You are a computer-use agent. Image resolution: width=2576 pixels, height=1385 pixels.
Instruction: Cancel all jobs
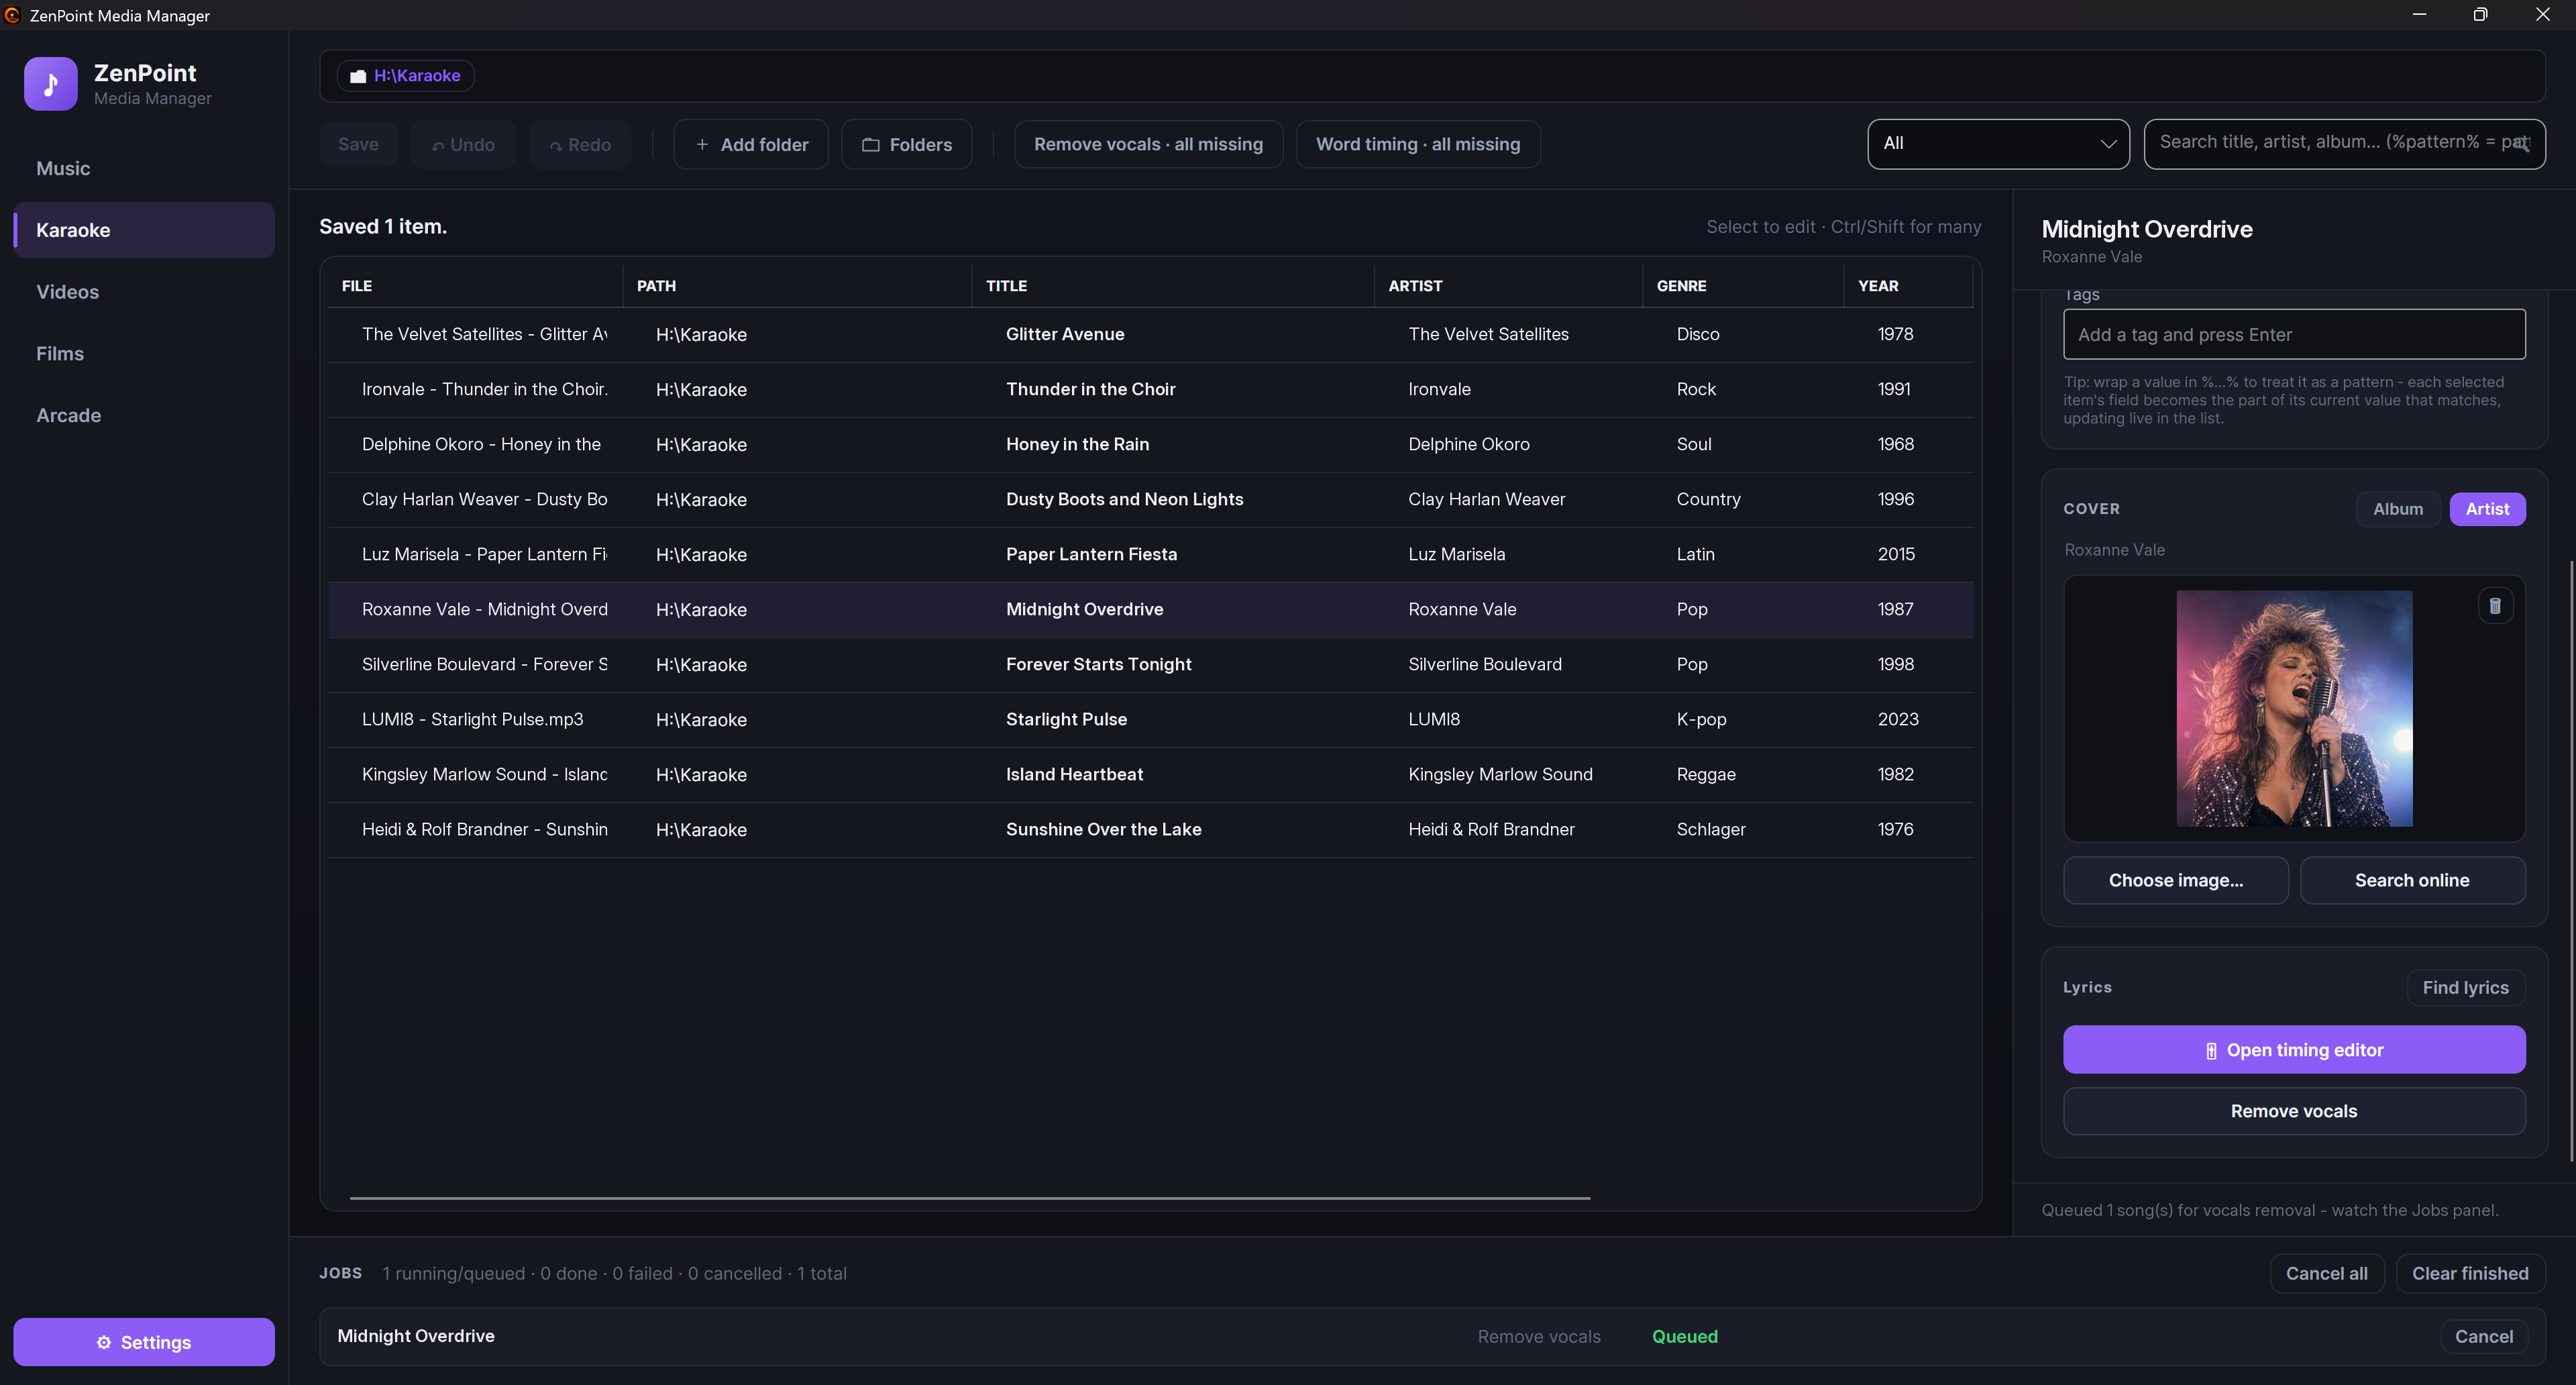pyautogui.click(x=2326, y=1274)
